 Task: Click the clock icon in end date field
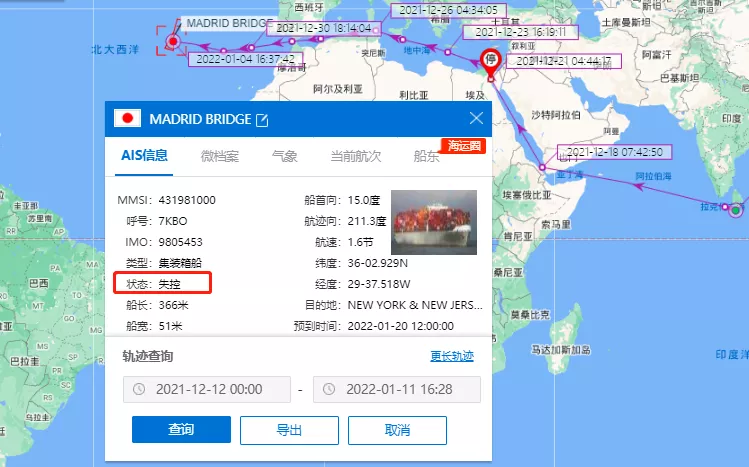[x=329, y=389]
